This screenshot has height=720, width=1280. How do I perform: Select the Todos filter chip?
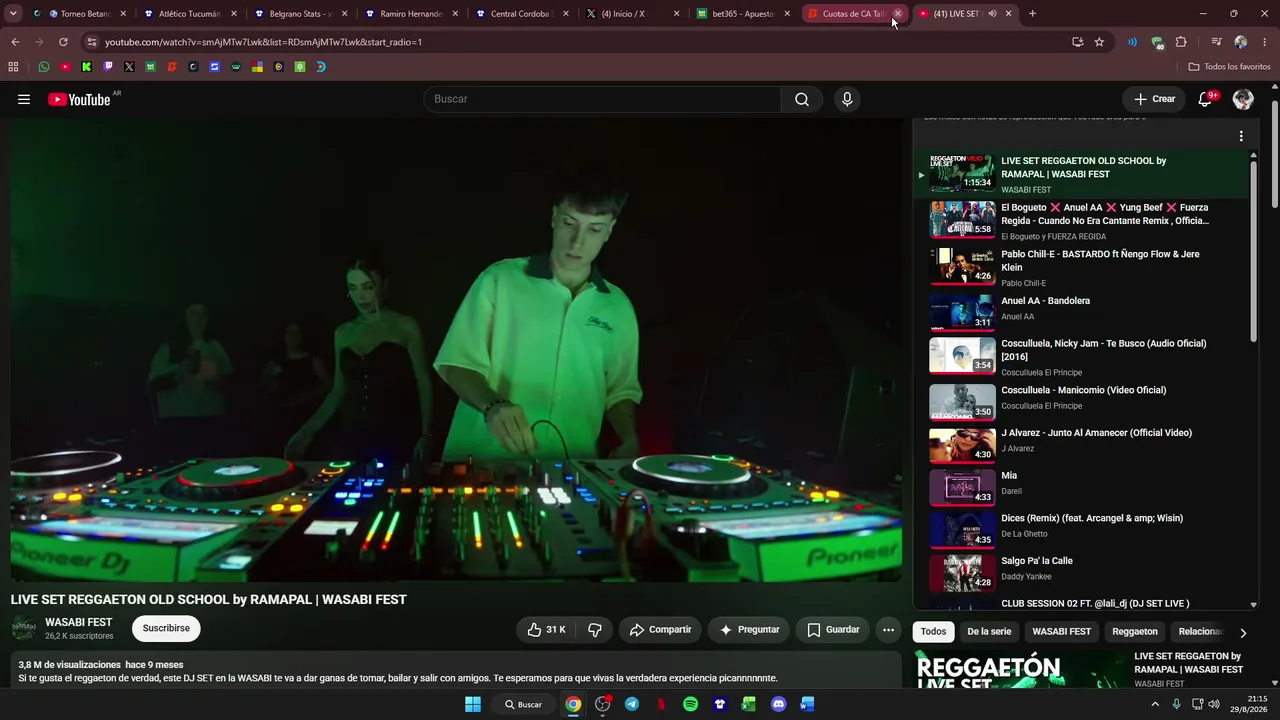coord(933,632)
